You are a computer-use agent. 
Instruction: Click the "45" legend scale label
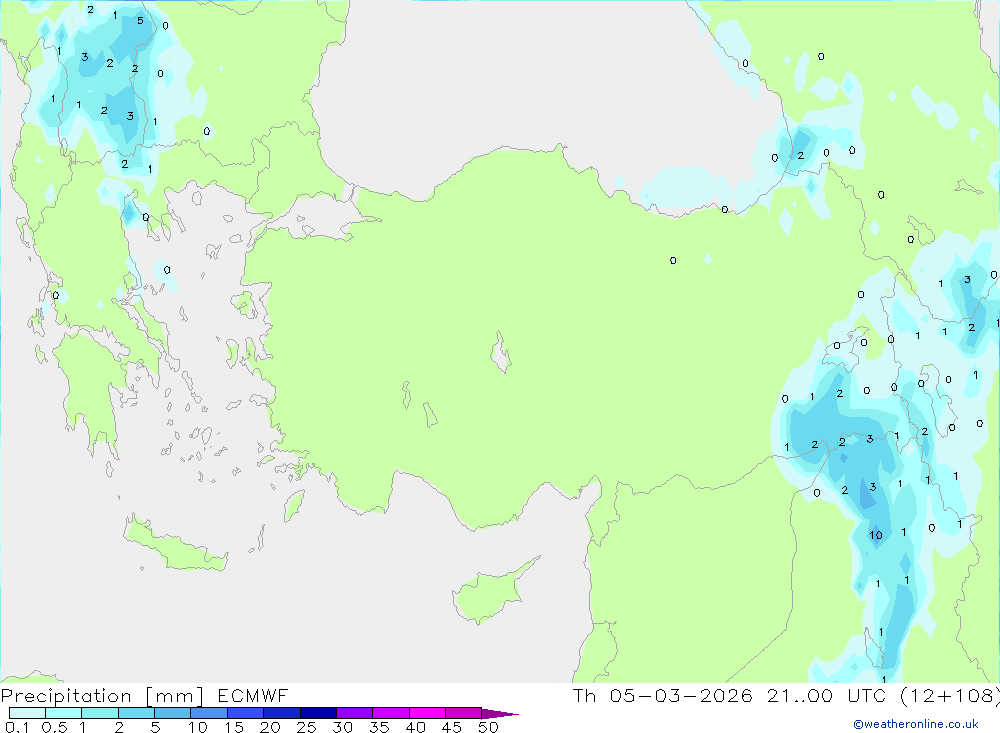(452, 727)
